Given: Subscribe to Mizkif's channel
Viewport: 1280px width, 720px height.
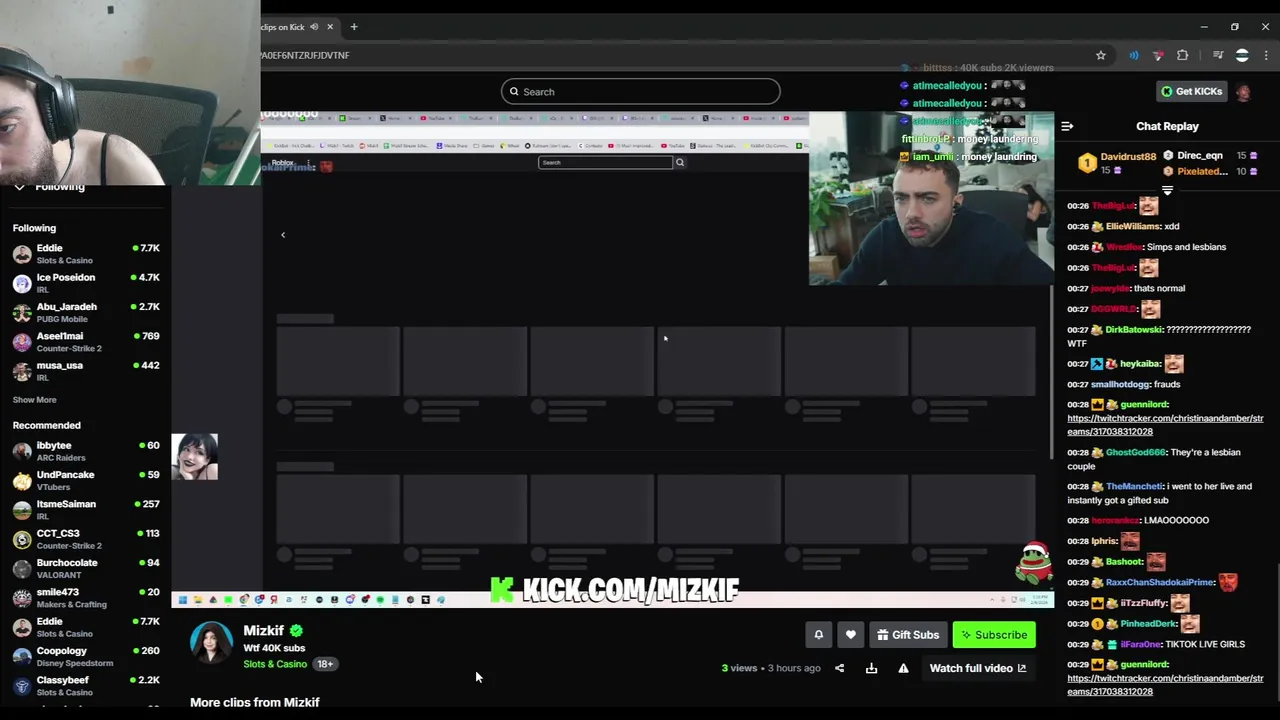Looking at the screenshot, I should 994,635.
